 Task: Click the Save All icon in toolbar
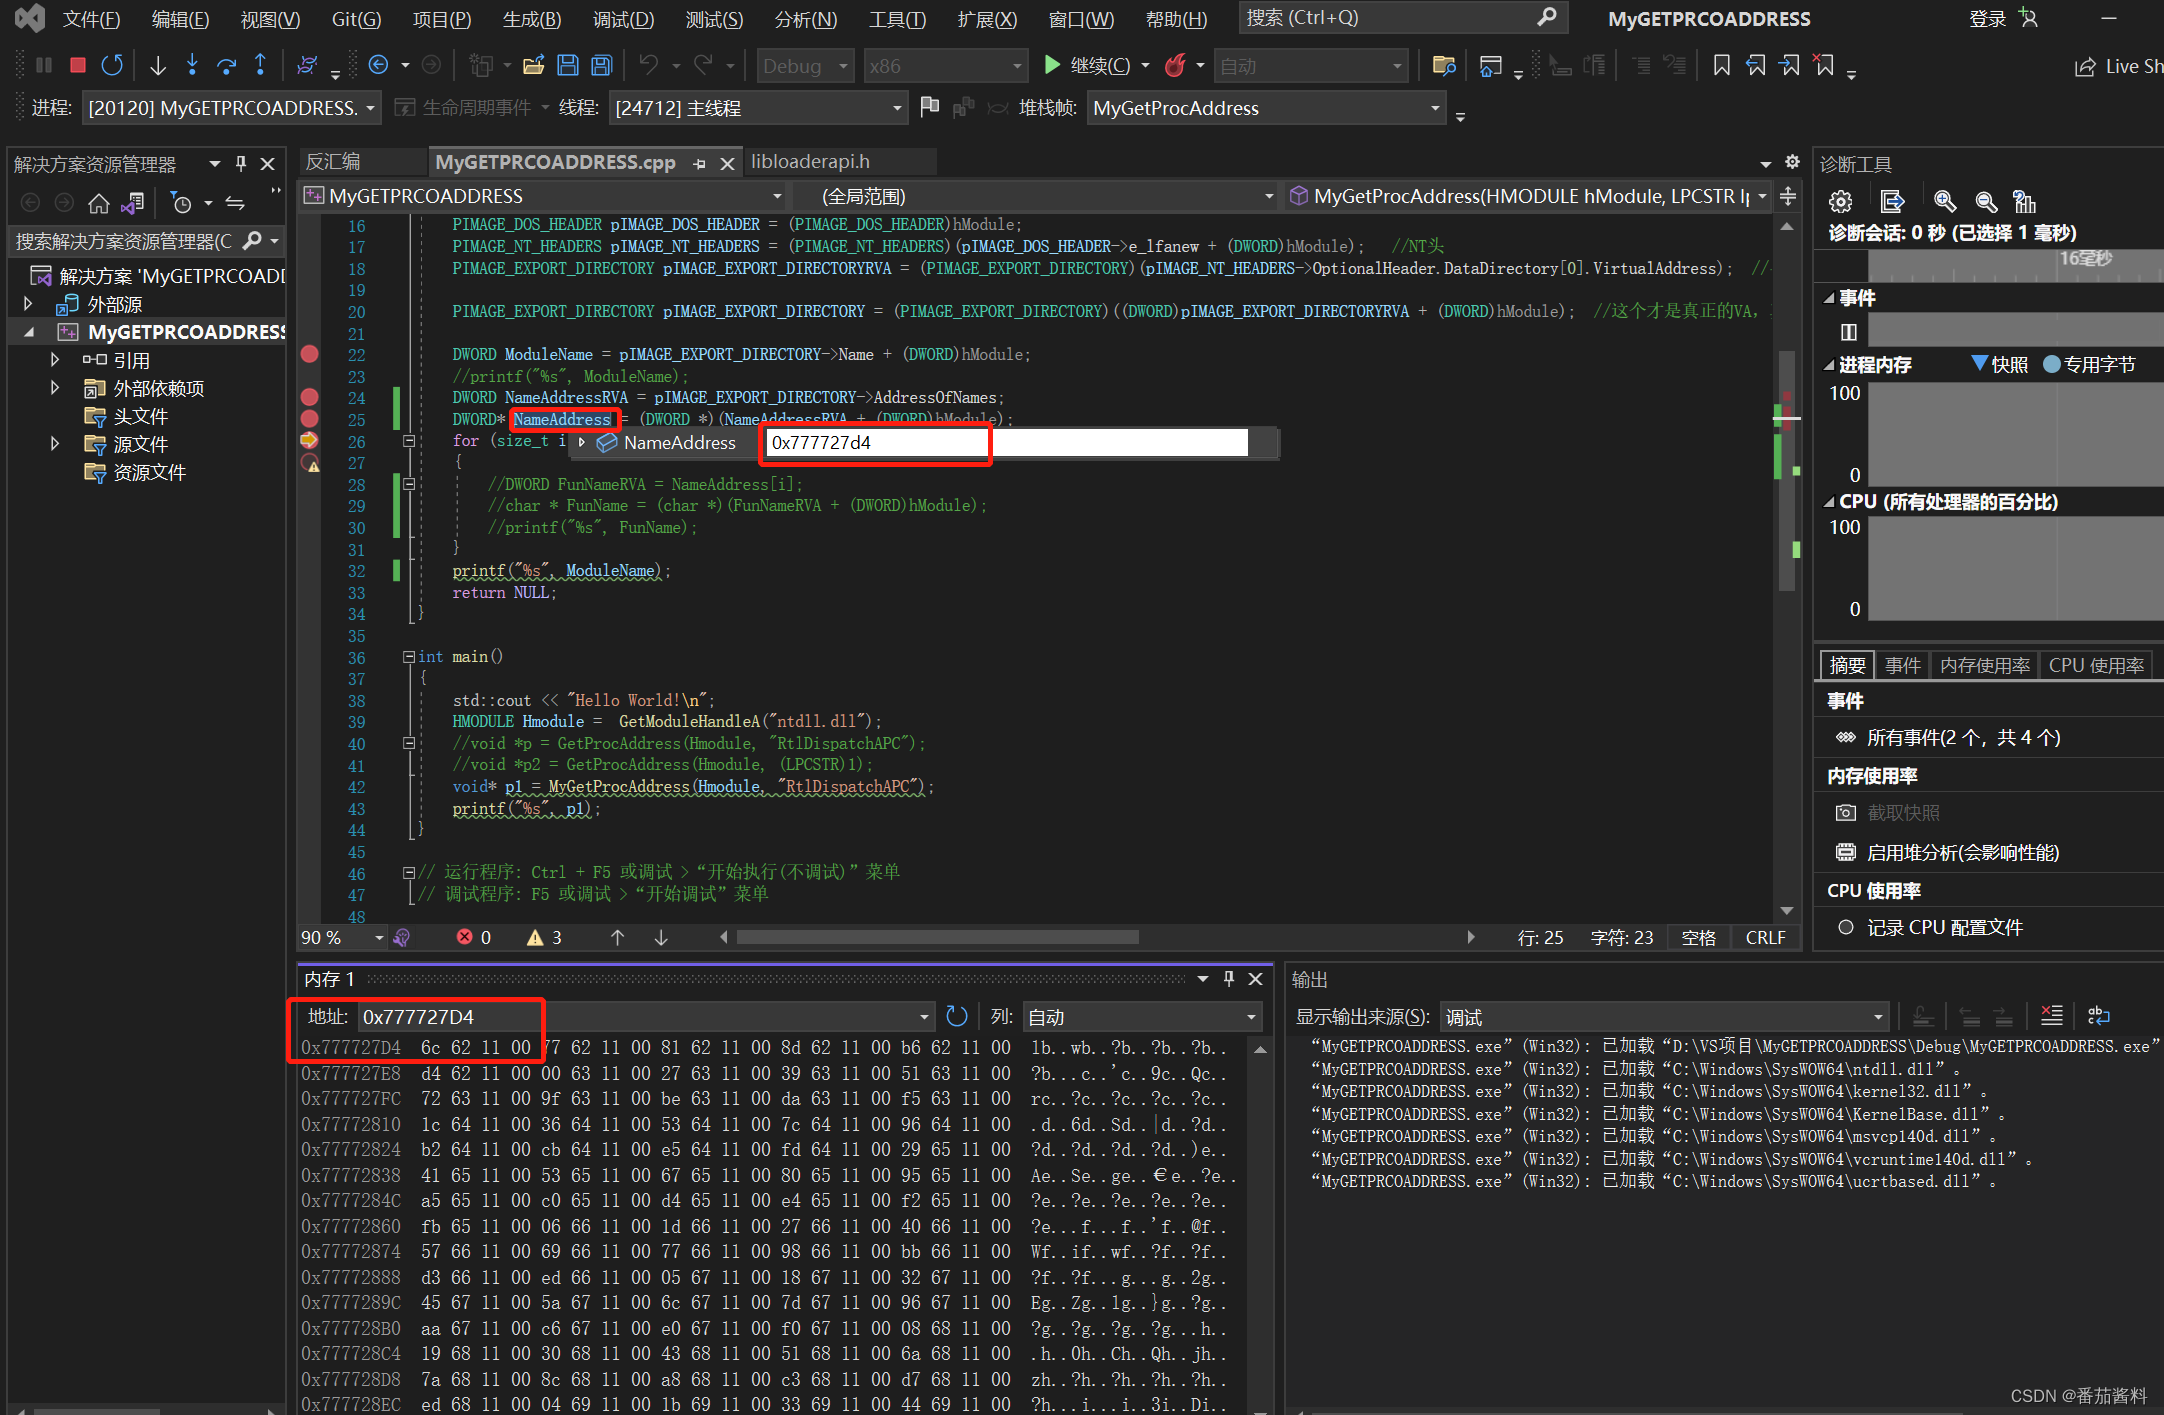601,66
